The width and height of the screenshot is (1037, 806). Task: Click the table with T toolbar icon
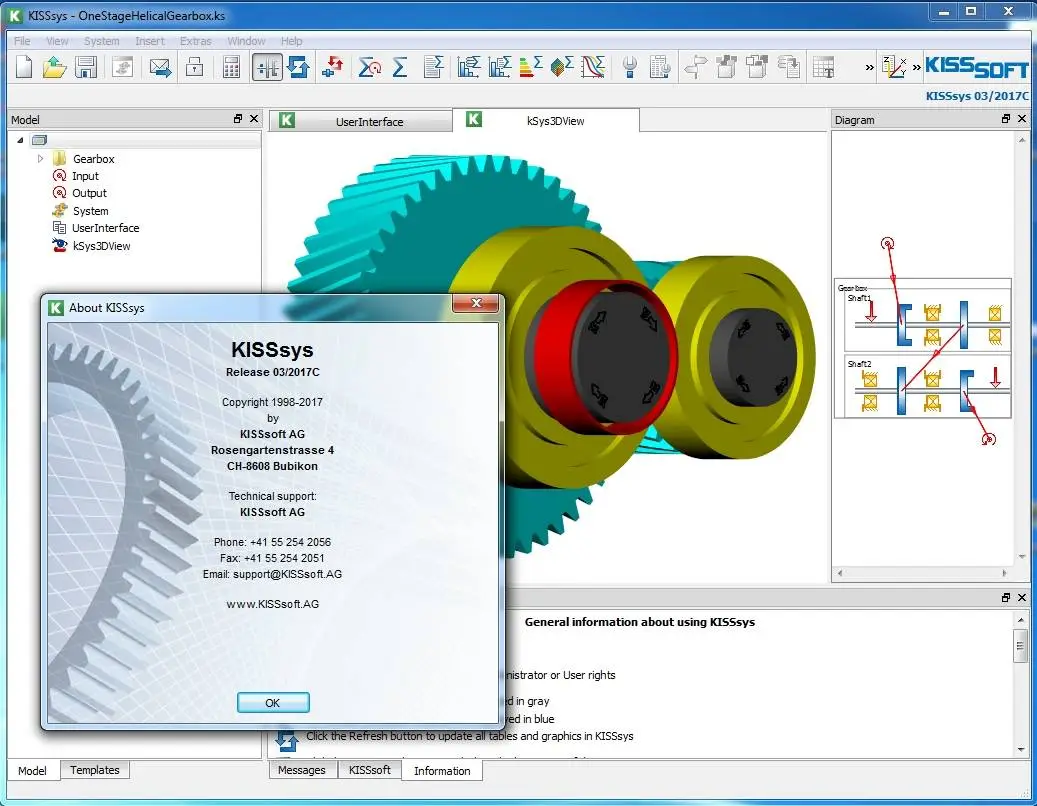[823, 67]
